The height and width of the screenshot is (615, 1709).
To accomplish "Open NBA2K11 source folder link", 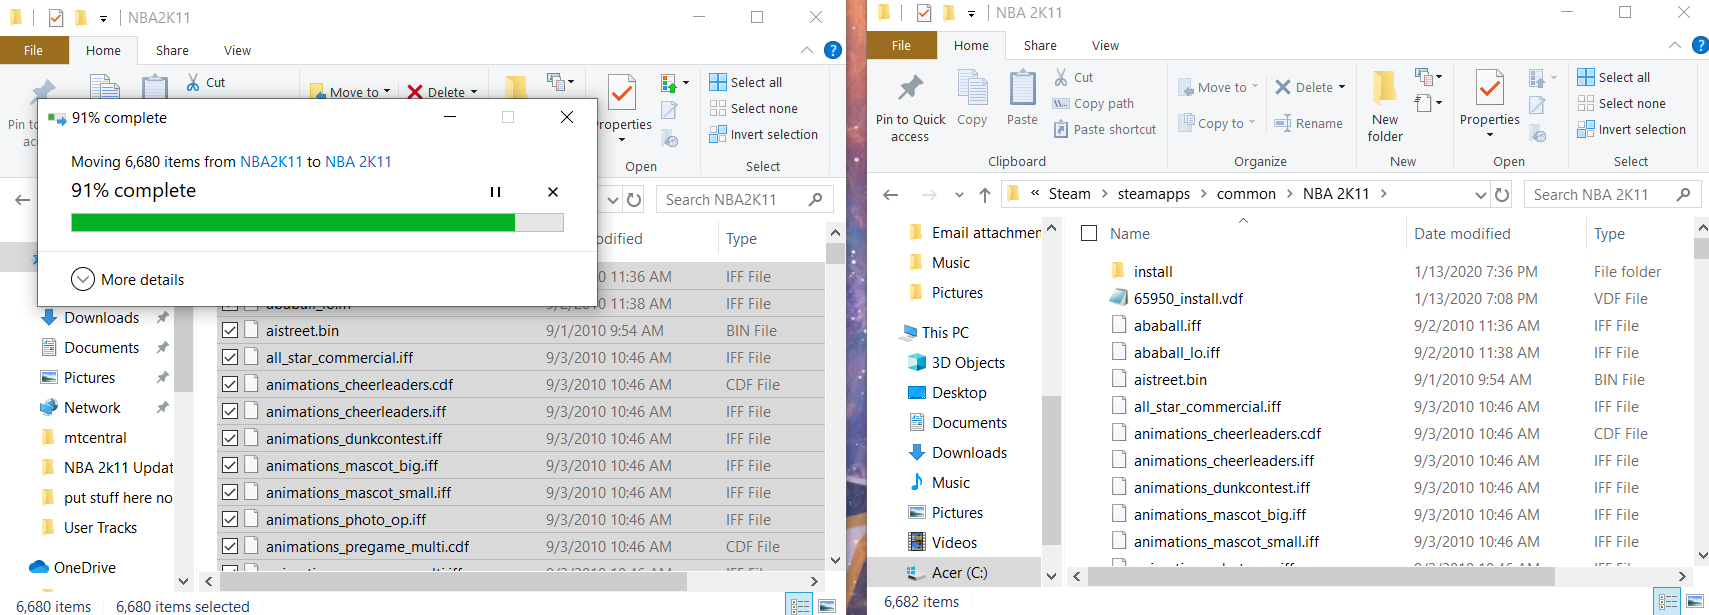I will 271,162.
